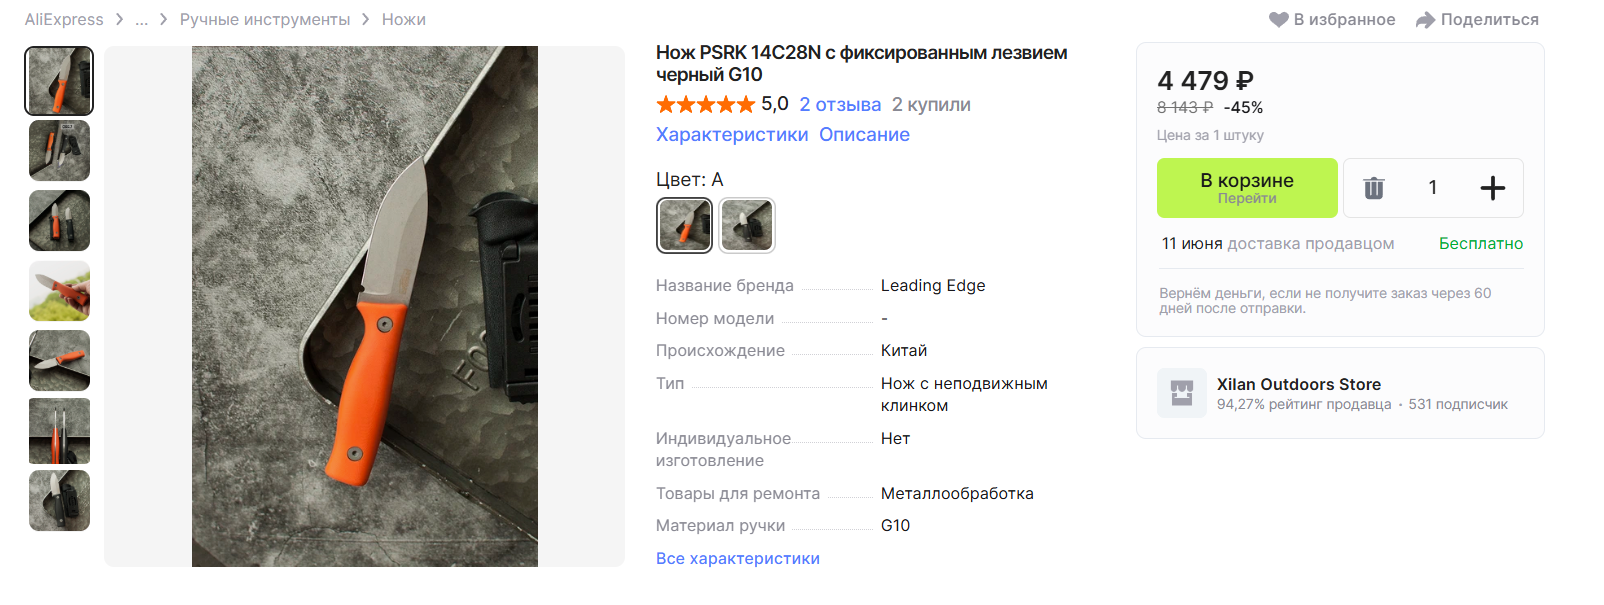1604x605 pixels.
Task: Increase quantity with the plus icon
Action: [x=1492, y=188]
